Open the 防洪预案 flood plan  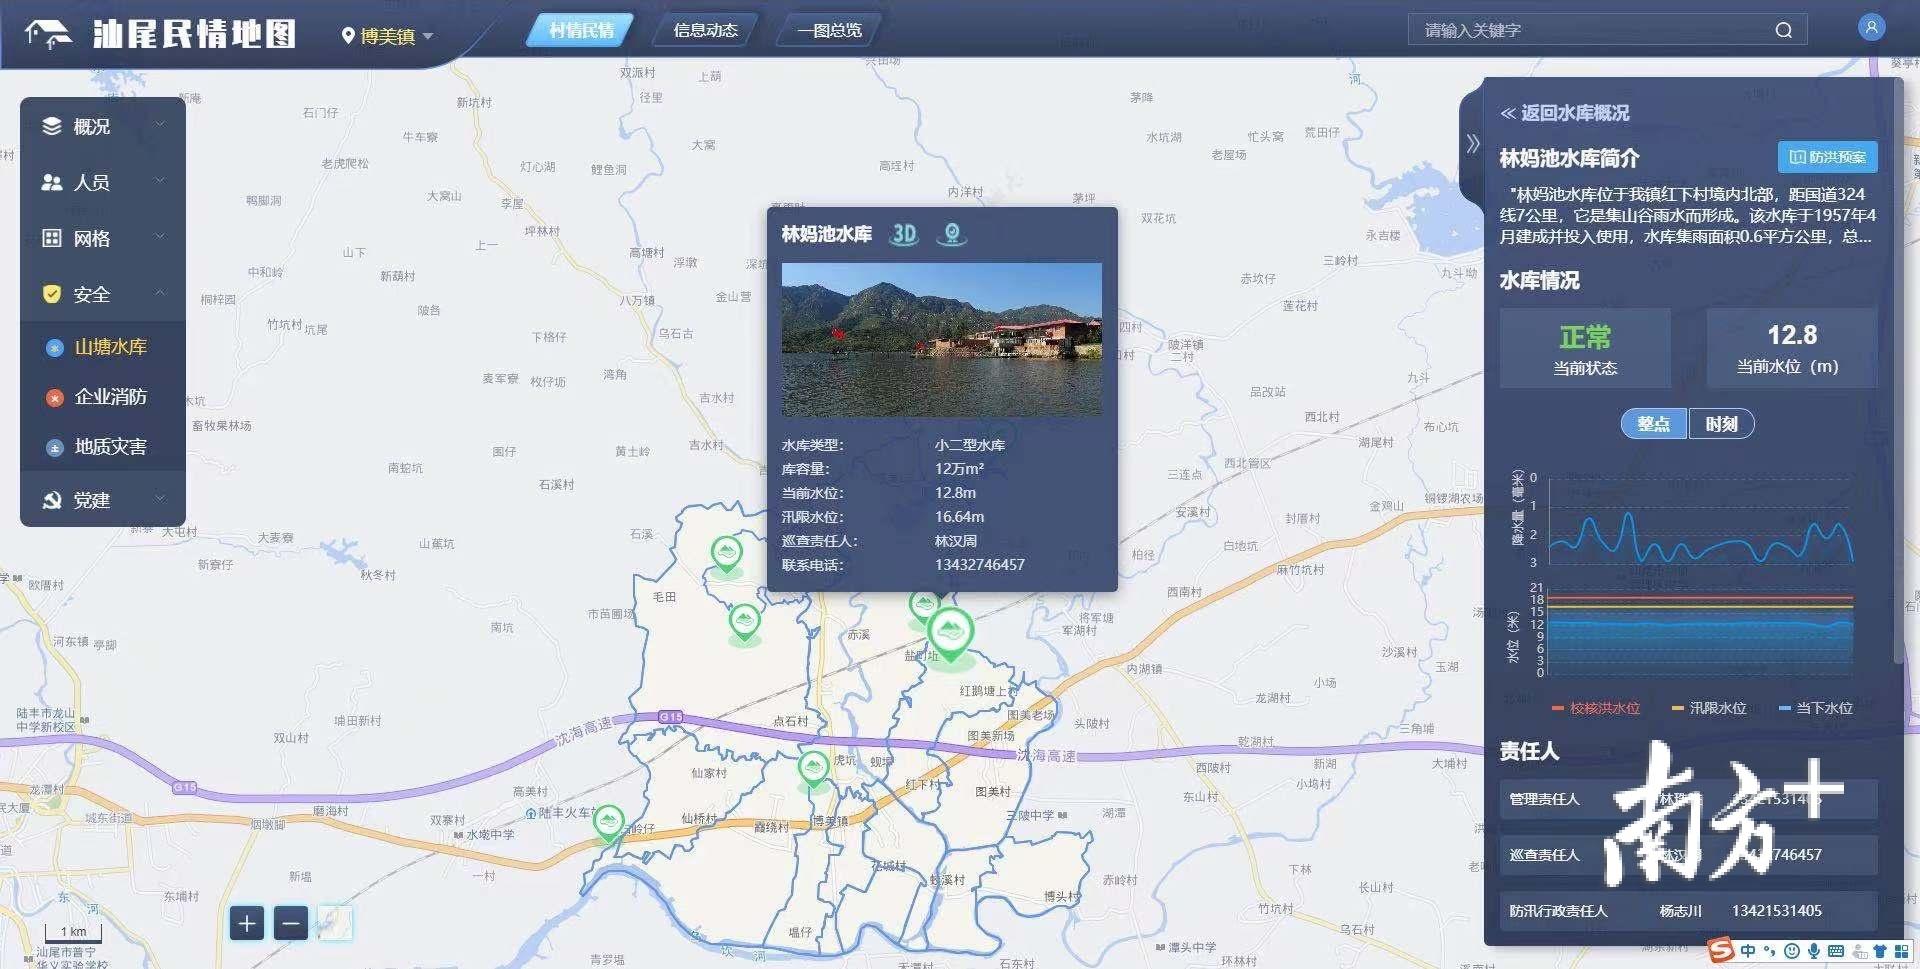click(1827, 157)
